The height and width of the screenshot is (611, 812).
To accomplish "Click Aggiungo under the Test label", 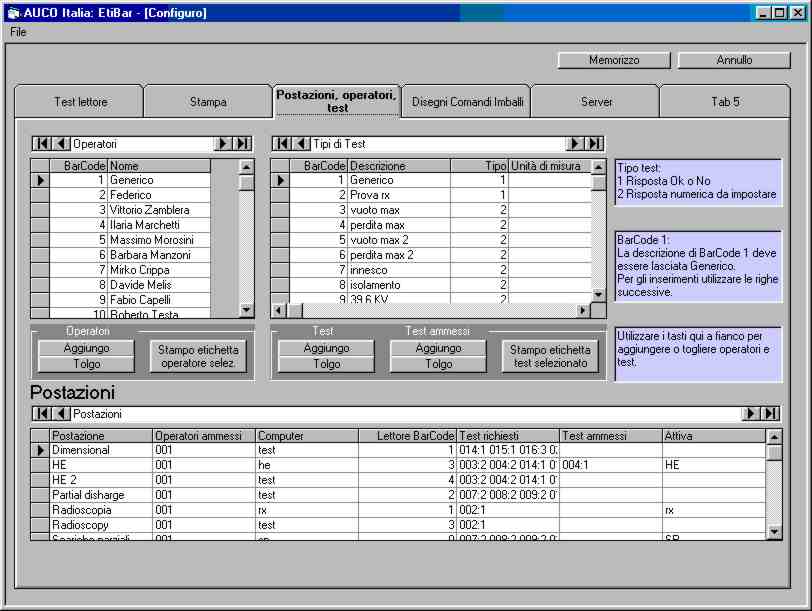I will coord(326,348).
